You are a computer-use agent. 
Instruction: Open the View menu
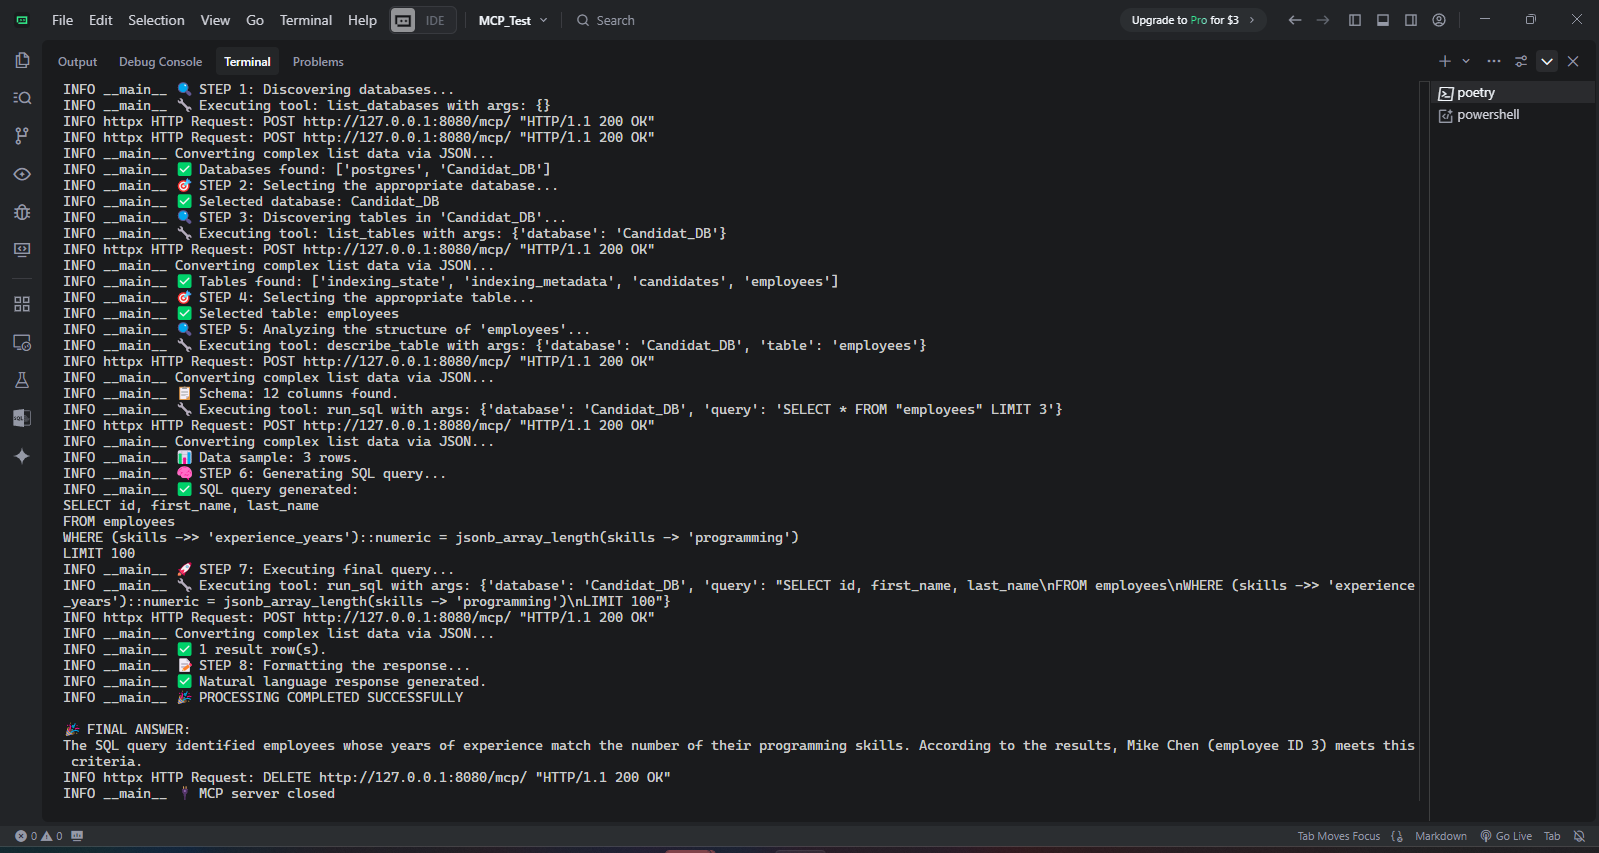(215, 20)
